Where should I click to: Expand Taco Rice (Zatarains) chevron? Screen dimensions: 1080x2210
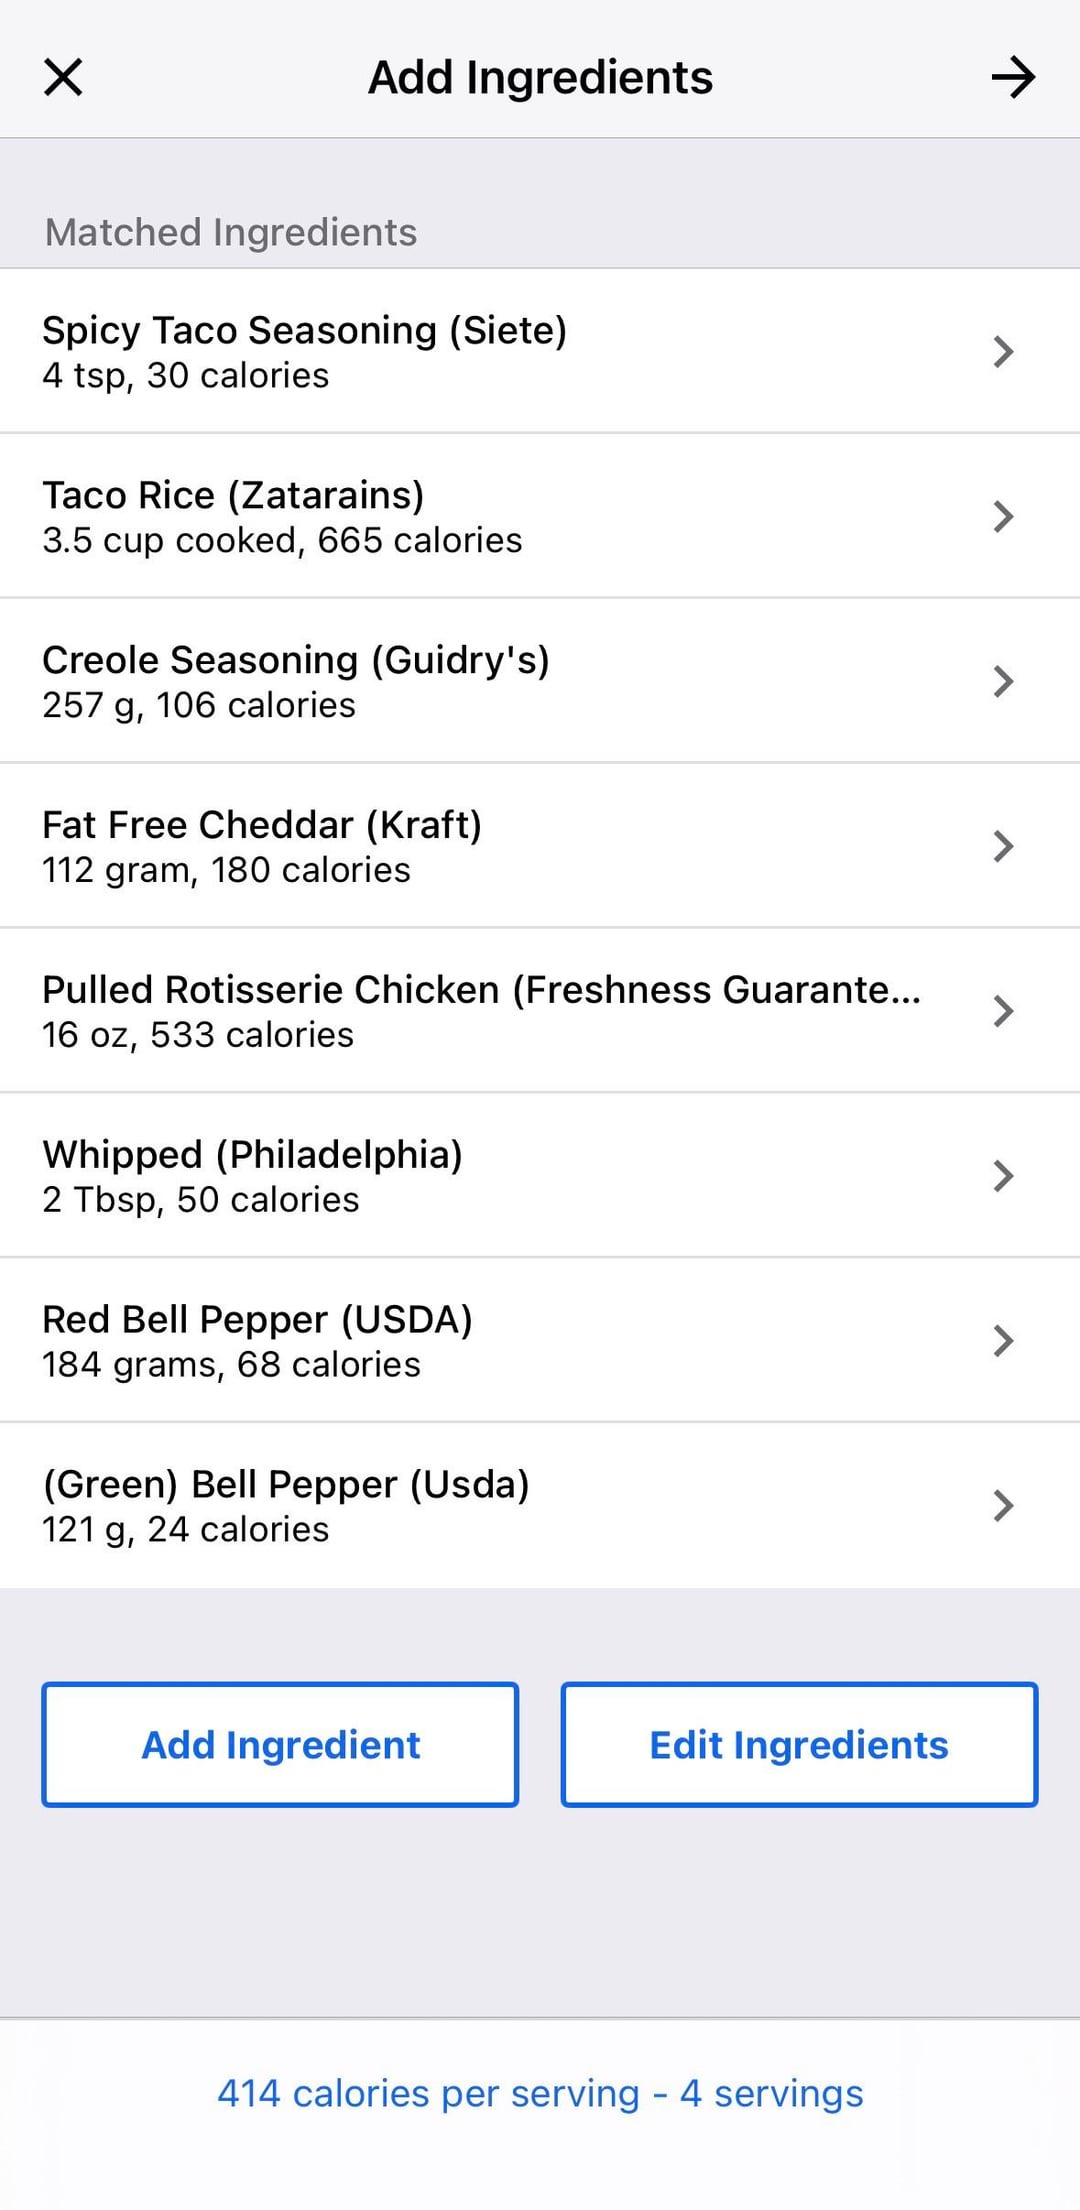coord(1003,516)
